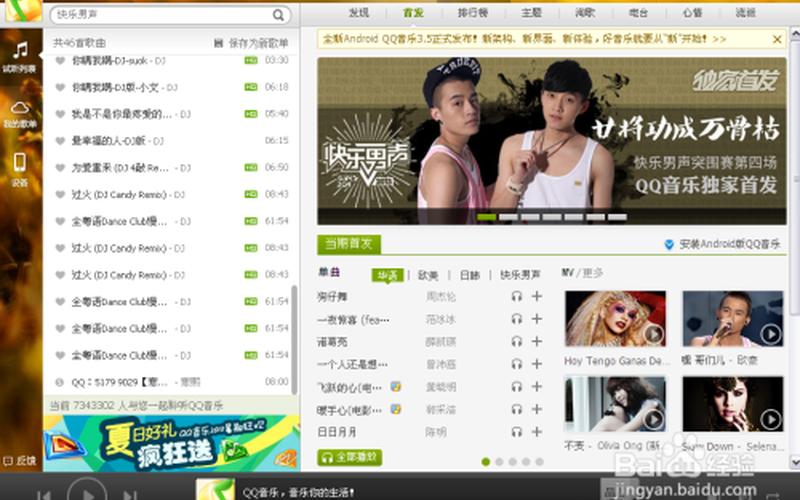
Task: Add 一个人还是想 using its plus icon
Action: tap(537, 363)
